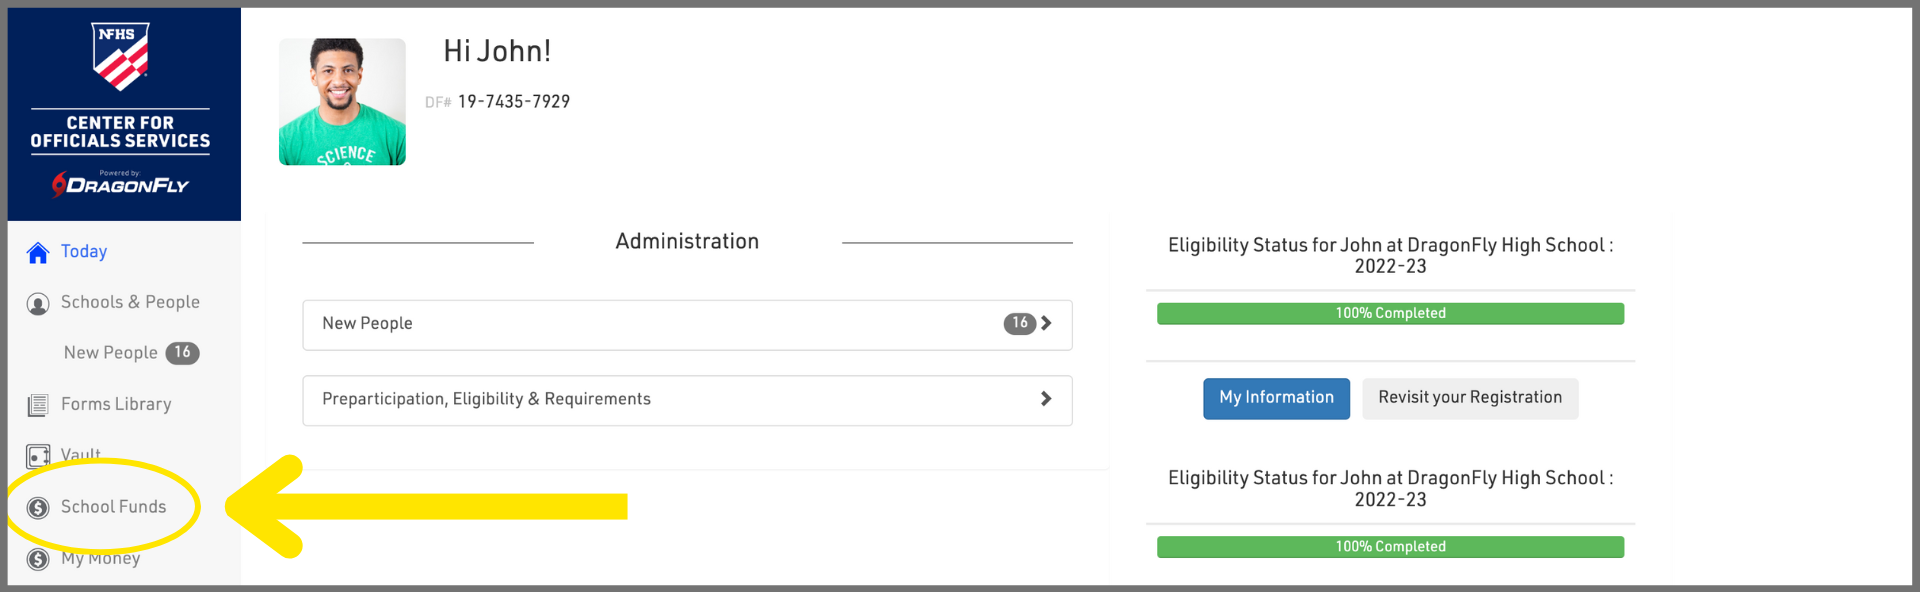Viewport: 1920px width, 592px height.
Task: Expand Preparticipation, Eligibility & Requirements chevron
Action: [x=1046, y=399]
